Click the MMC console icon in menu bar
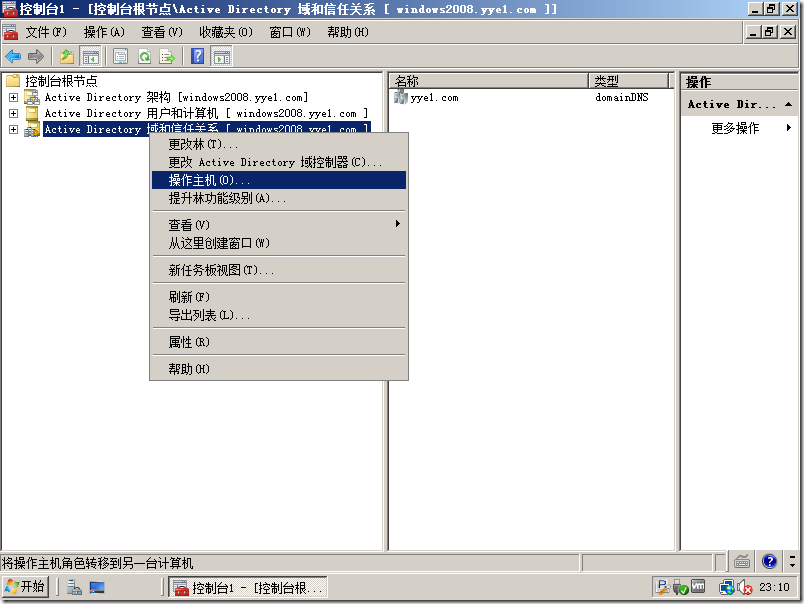Viewport: 804px width, 604px height. pos(10,32)
